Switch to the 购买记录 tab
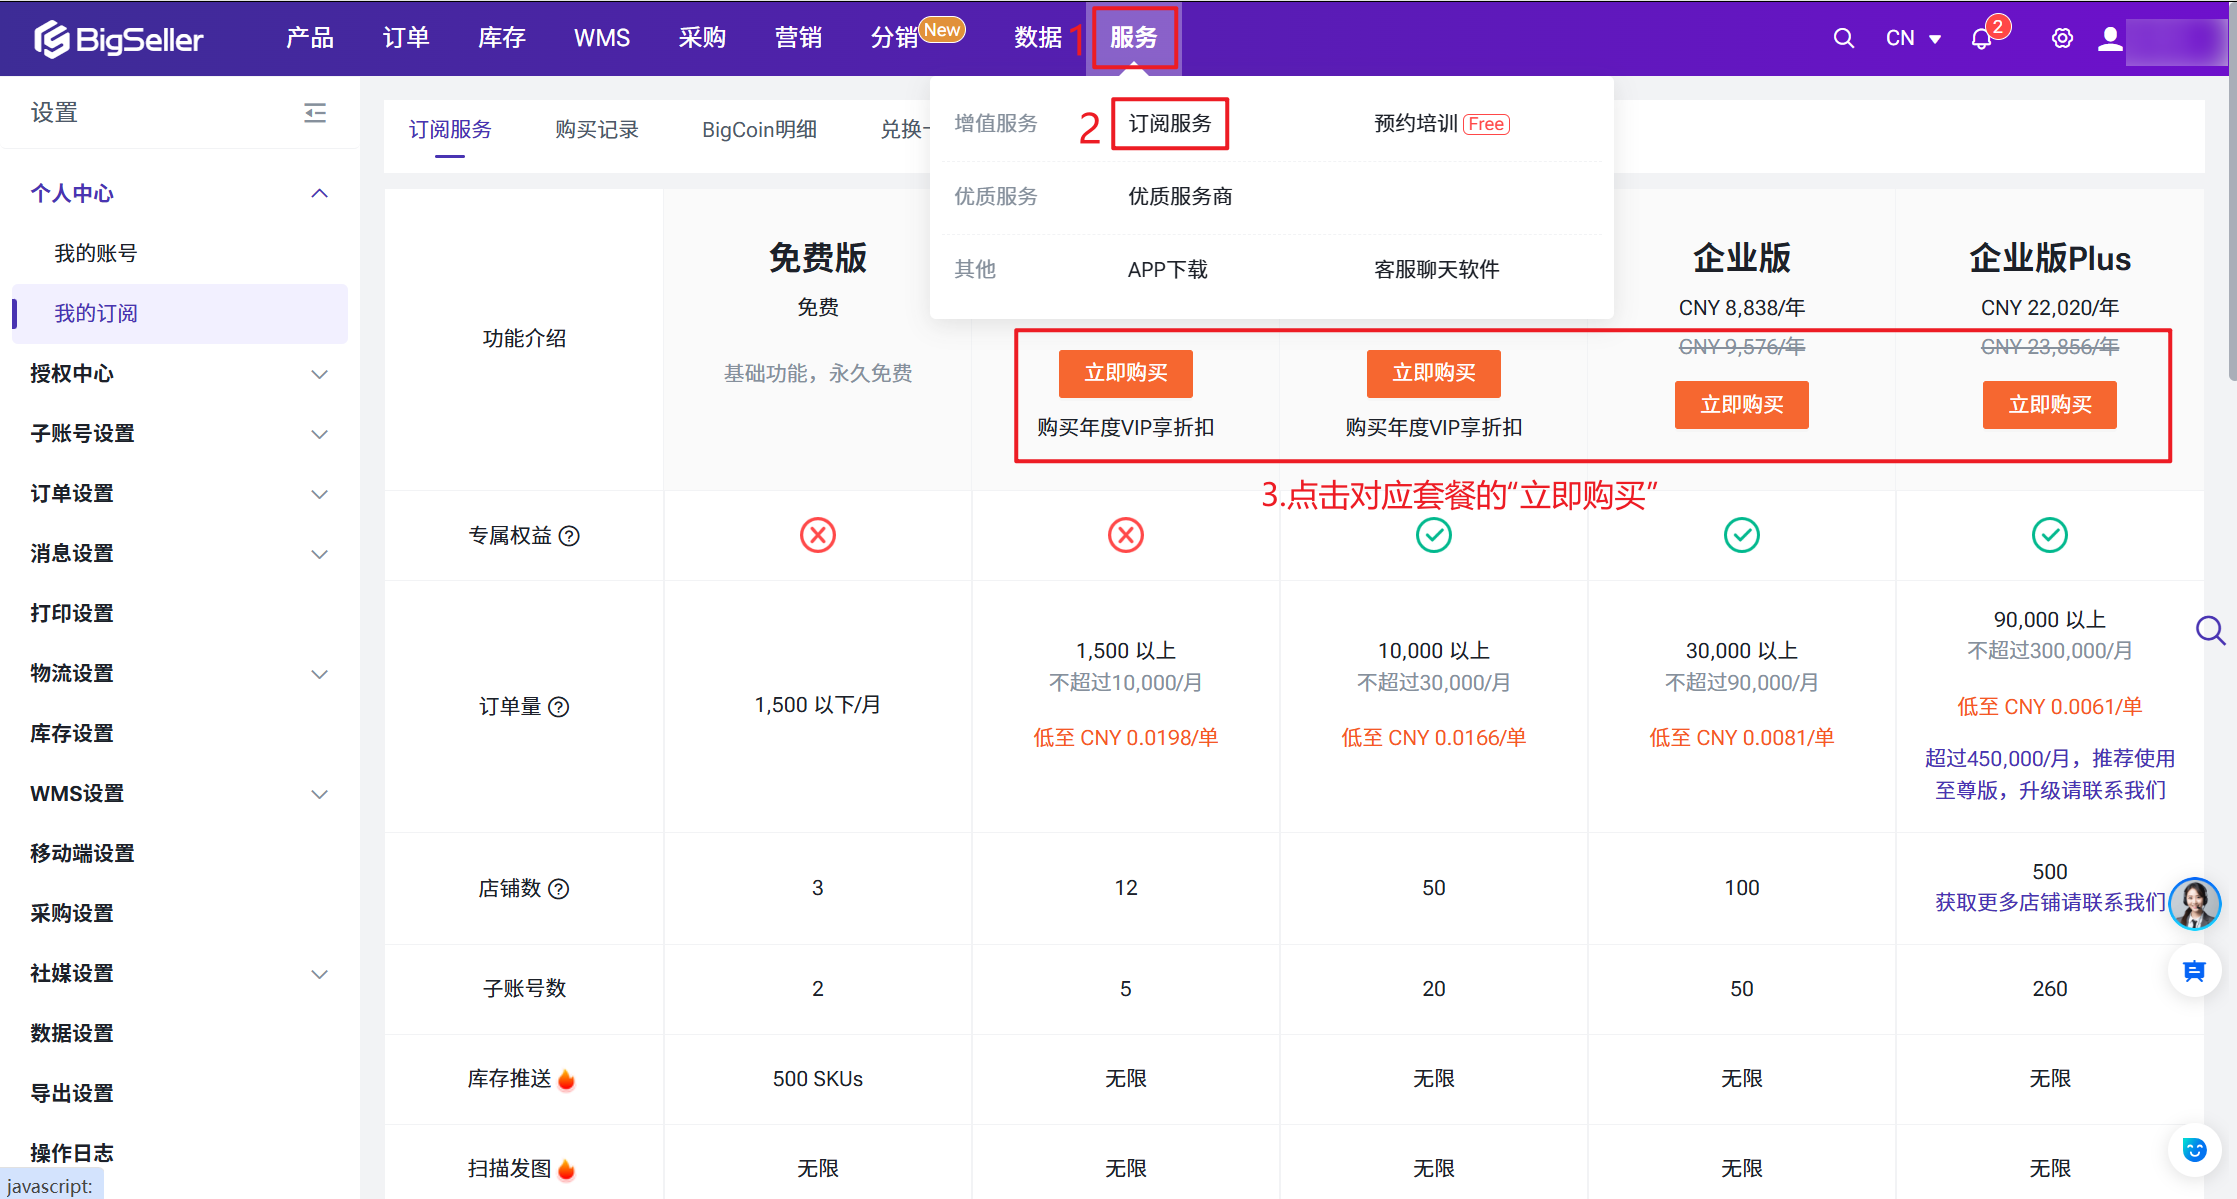The image size is (2237, 1199). (x=596, y=130)
